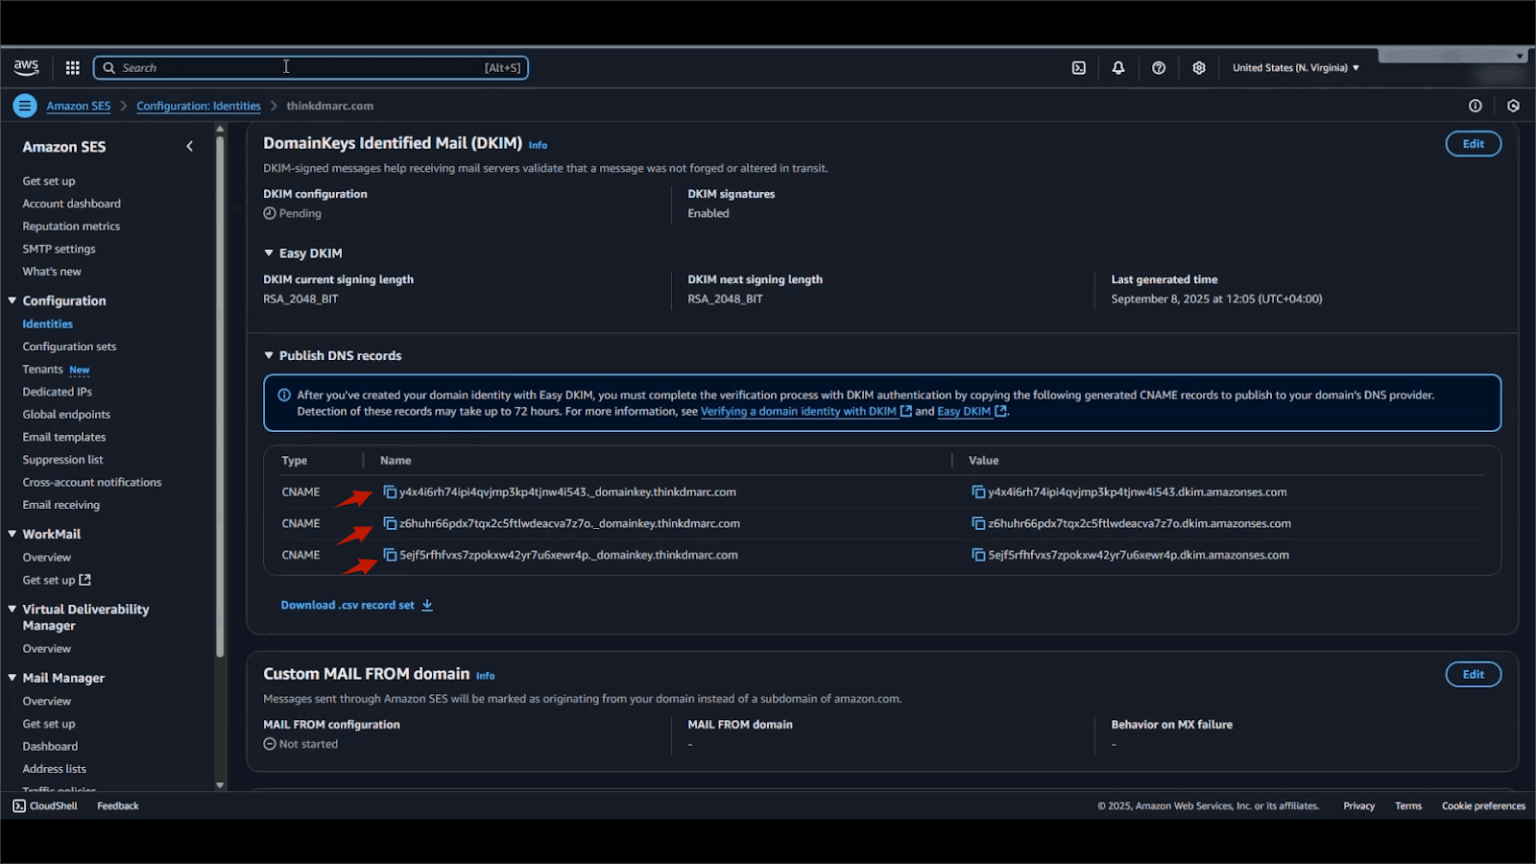Image resolution: width=1536 pixels, height=864 pixels.
Task: Open Suppression list from the sidebar
Action: click(62, 459)
